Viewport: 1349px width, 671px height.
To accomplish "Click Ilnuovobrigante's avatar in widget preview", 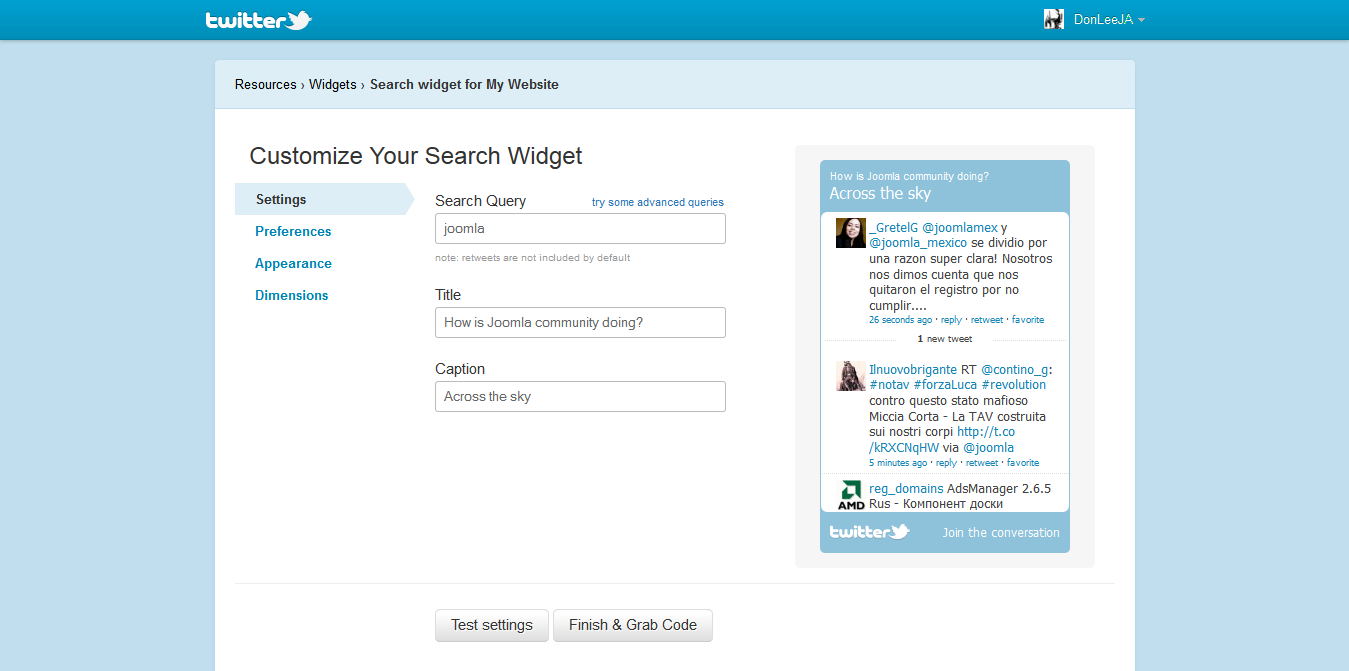I will [x=851, y=376].
